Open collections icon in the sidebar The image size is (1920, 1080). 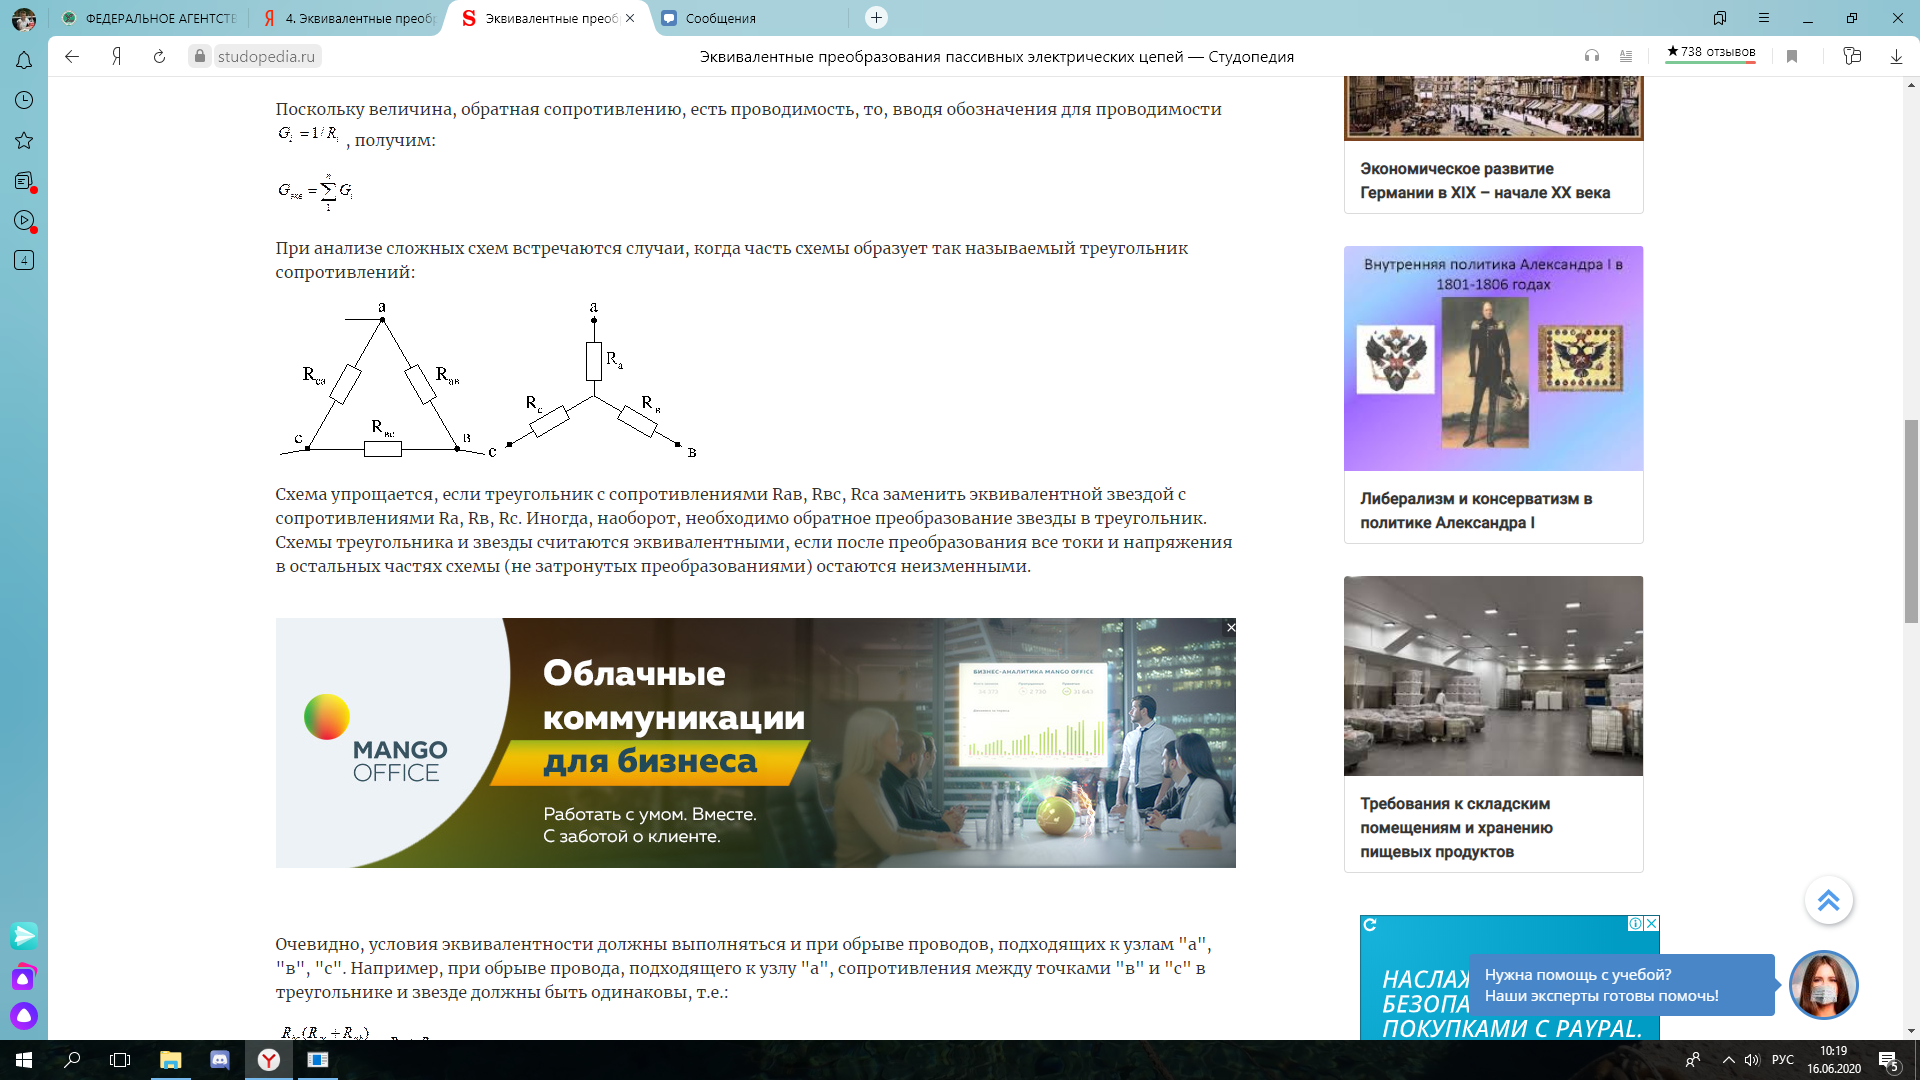tap(24, 181)
